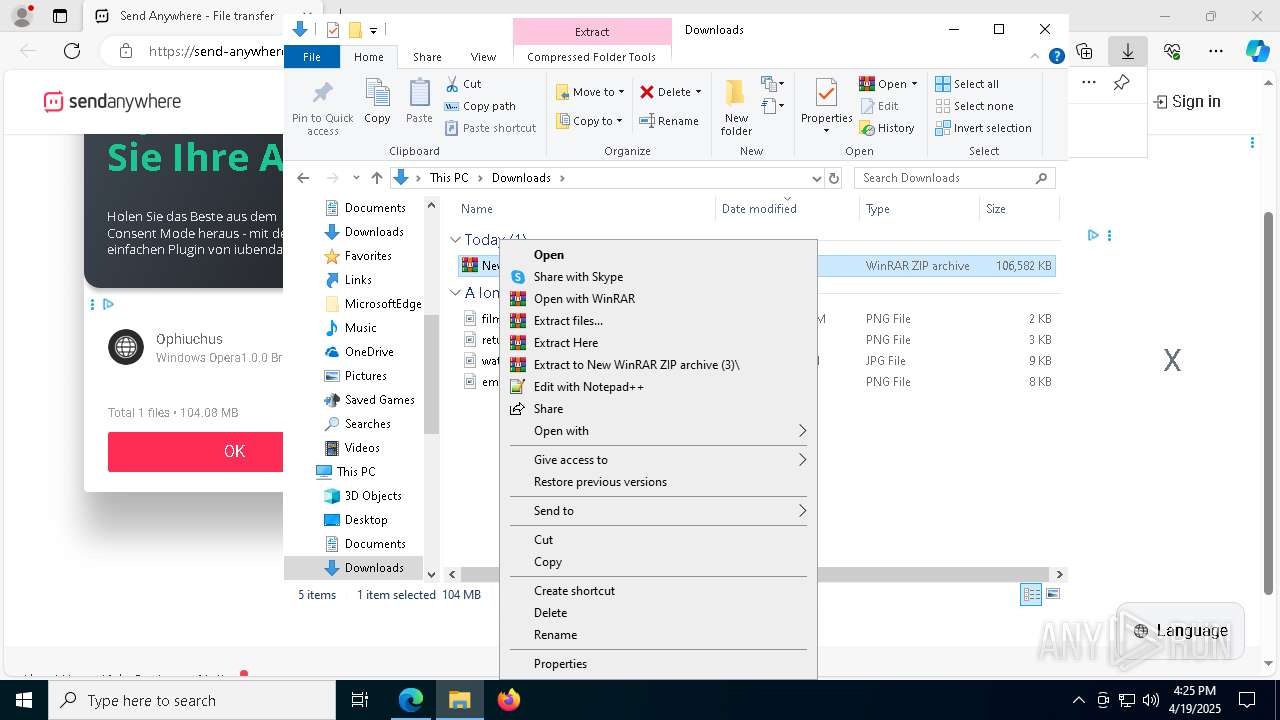Sort by the Size column header
Viewport: 1280px width, 720px height.
point(1017,208)
